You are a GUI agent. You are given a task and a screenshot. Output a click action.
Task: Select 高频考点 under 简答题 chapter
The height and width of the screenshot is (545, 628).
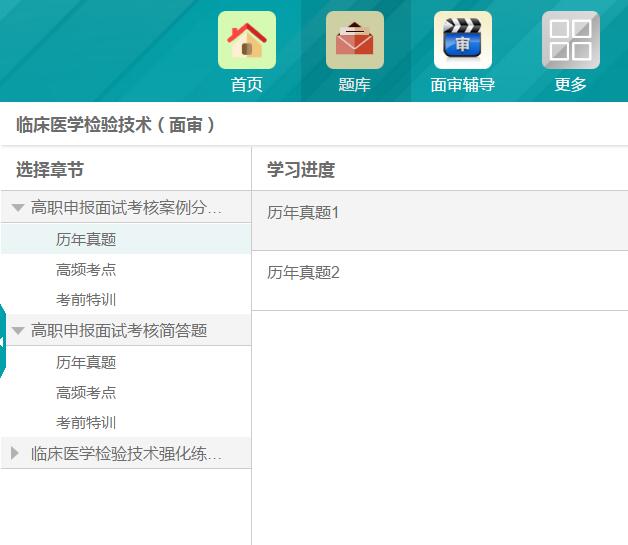click(86, 393)
